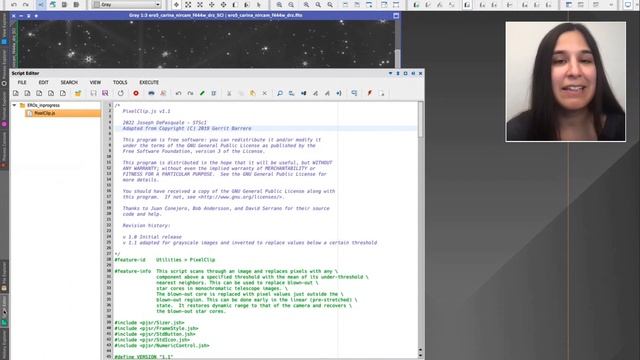Click the clipboard paste icon
Image resolution: width=640 pixels, height=360 pixels.
pos(253,93)
